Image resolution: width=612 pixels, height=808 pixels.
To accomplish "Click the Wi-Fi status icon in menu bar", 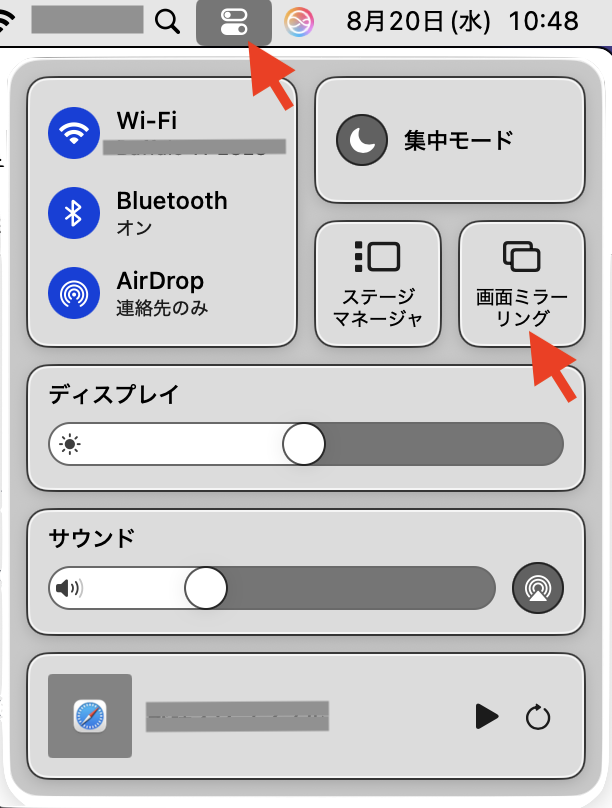I will coord(7,21).
